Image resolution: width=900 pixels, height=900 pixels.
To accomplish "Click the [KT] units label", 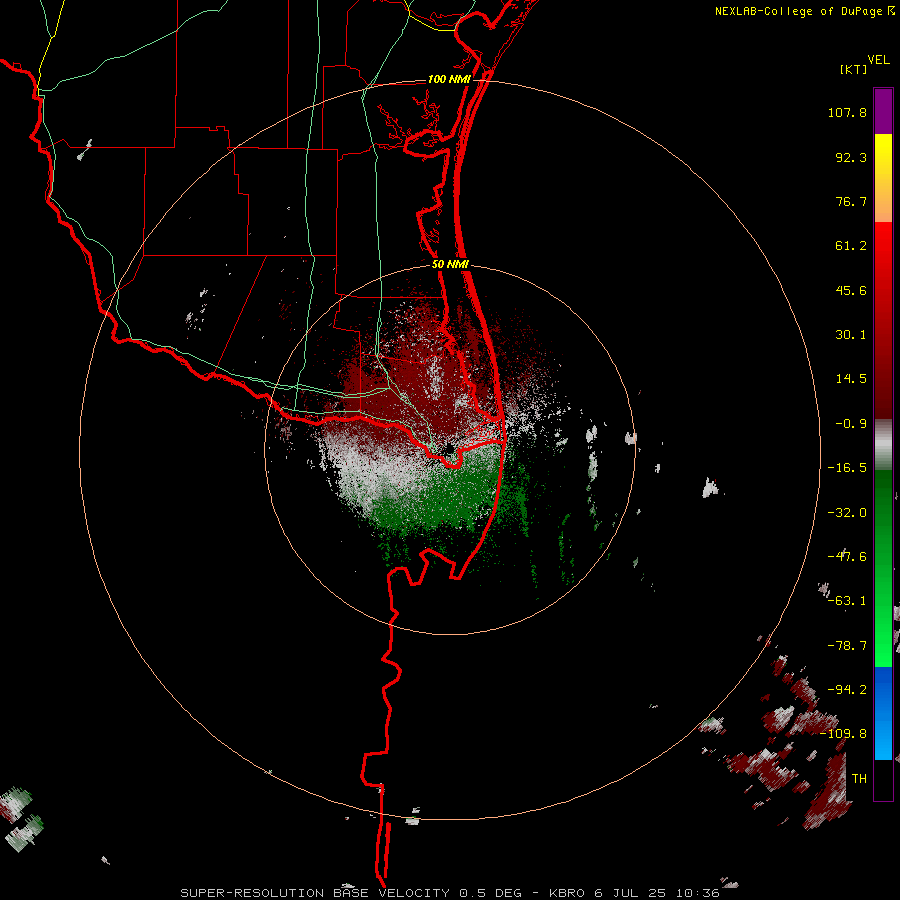I will [853, 69].
